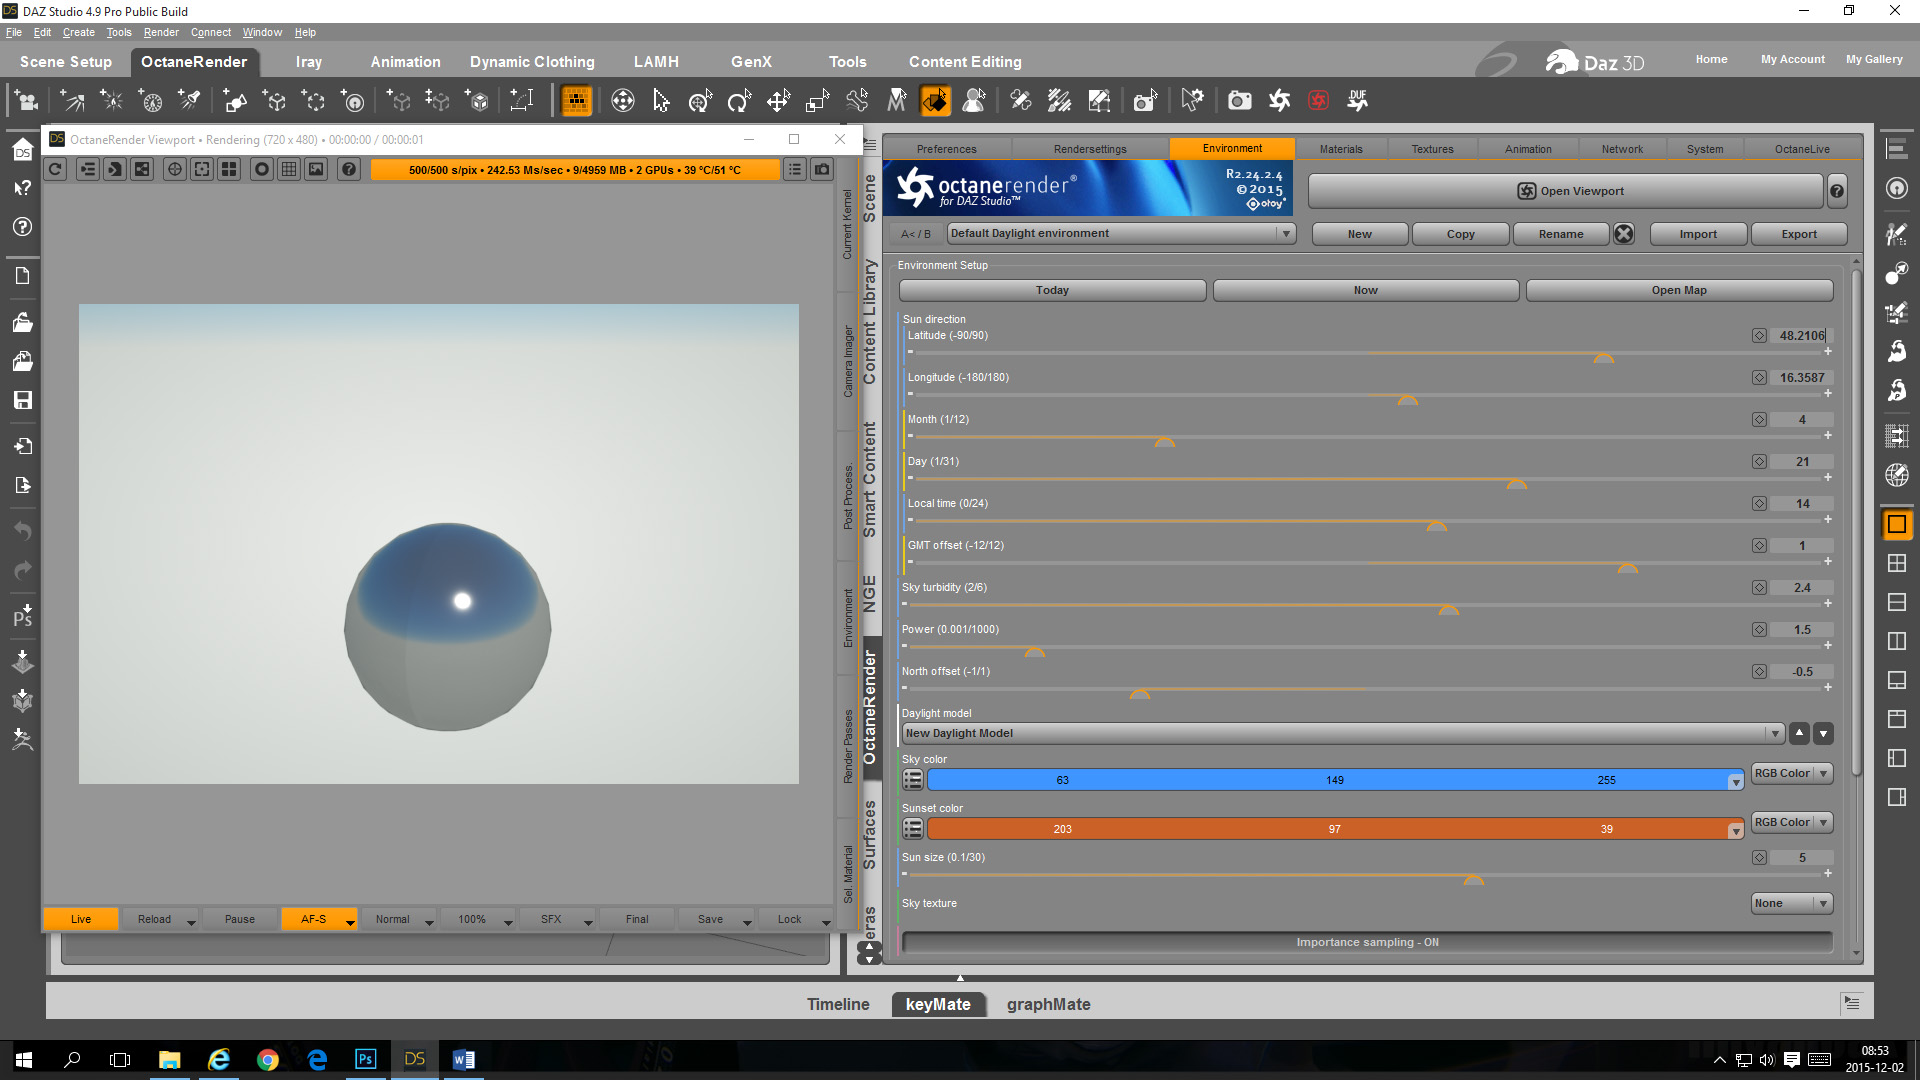Switch to the Materials tab
Image resolution: width=1920 pixels, height=1080 pixels.
[x=1341, y=149]
